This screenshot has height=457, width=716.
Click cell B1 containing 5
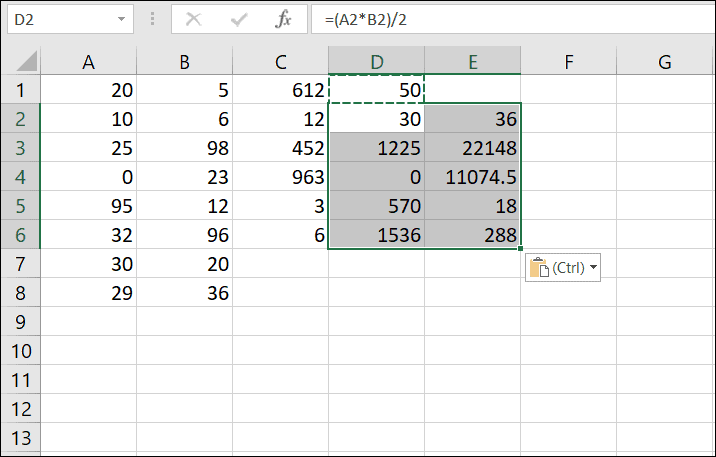184,89
